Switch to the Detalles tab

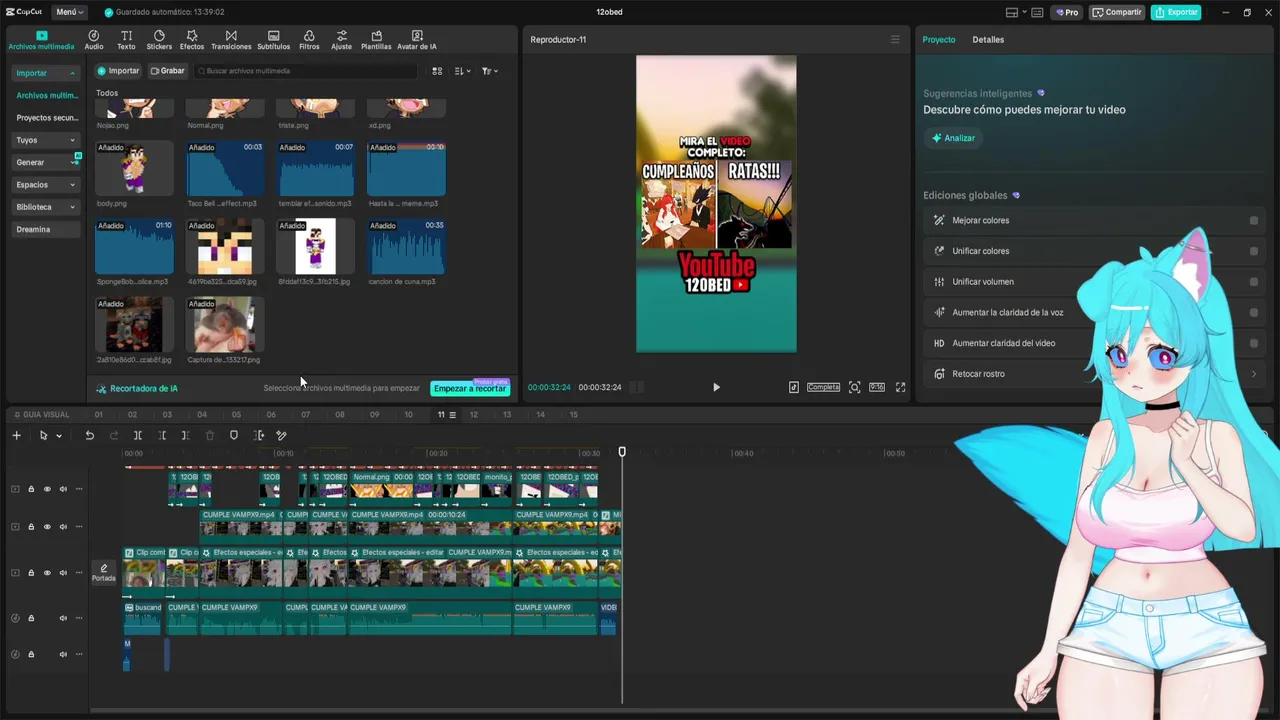point(988,40)
